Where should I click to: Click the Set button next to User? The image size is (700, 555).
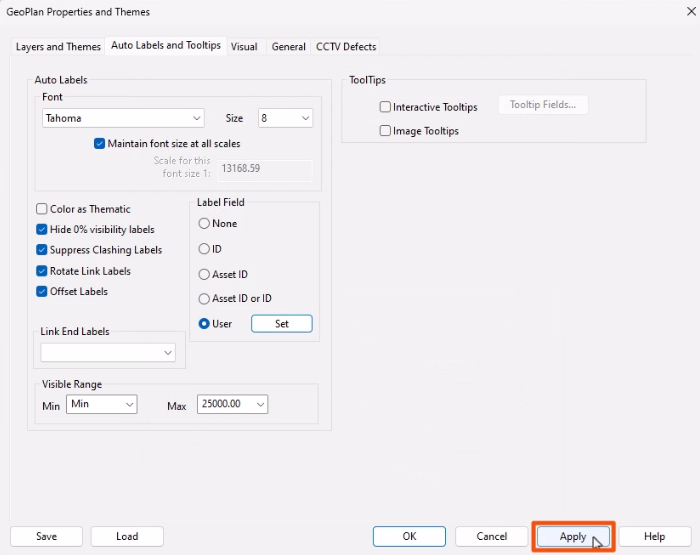tap(282, 324)
